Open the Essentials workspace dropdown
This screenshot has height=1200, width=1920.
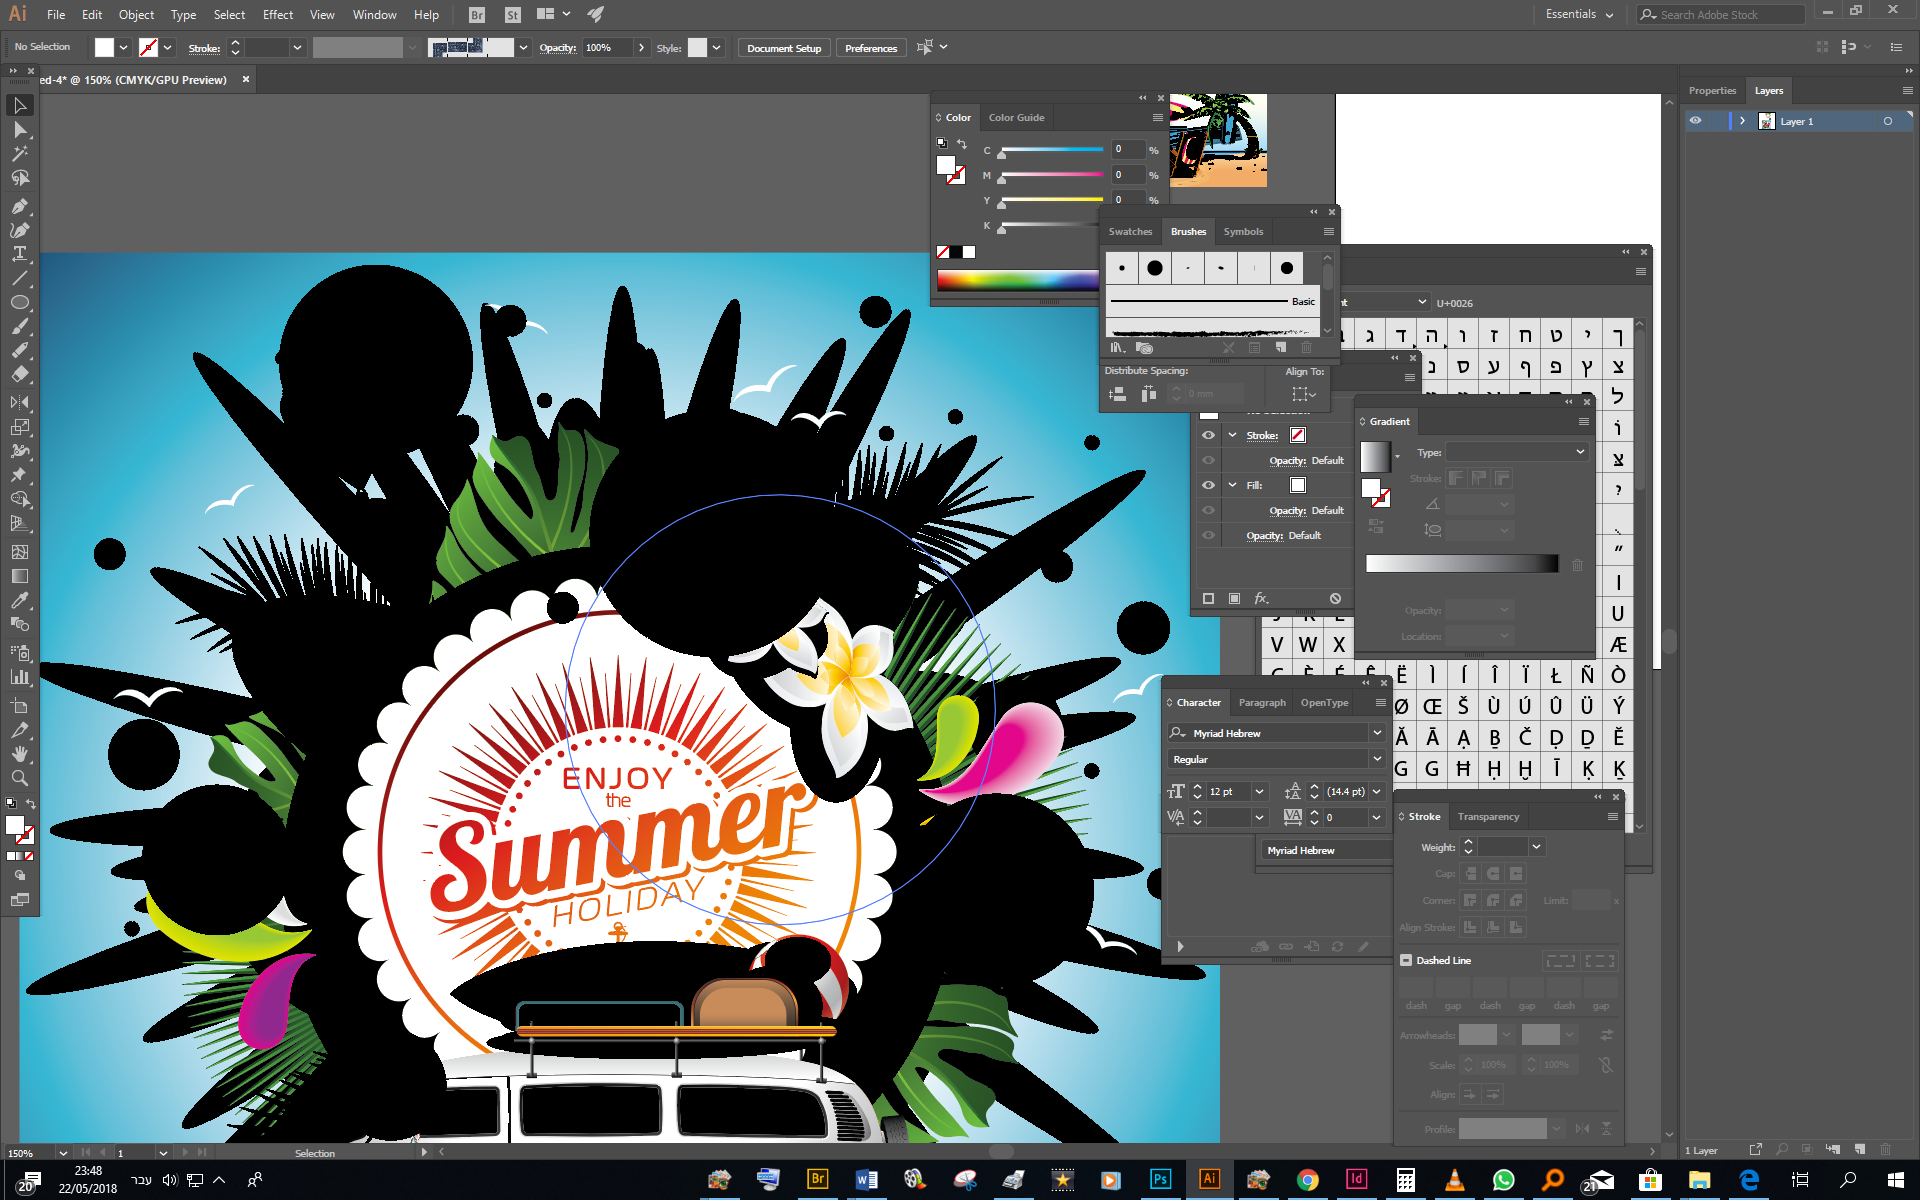(1579, 15)
